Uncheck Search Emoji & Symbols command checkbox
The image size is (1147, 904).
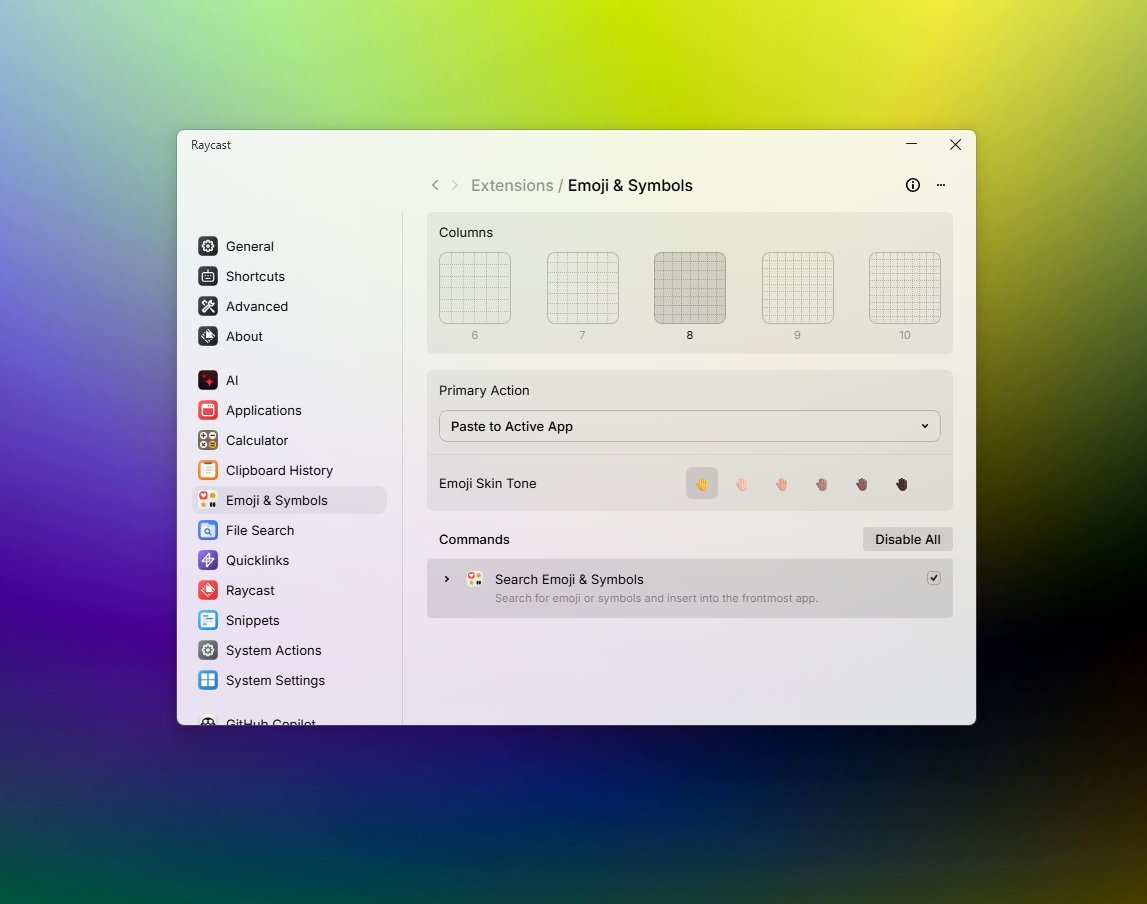click(934, 578)
